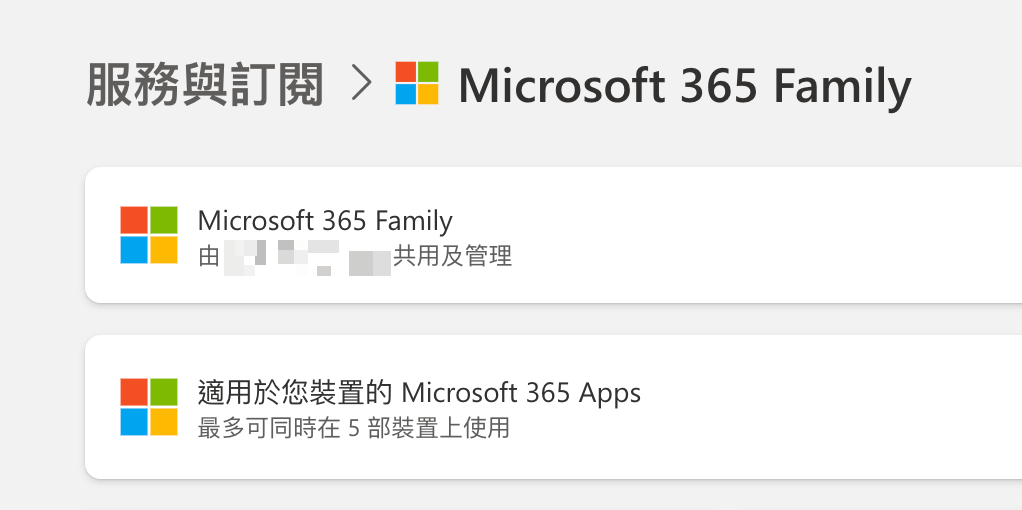
Task: Click red square of 365 Apps card logo
Action: tap(134, 392)
